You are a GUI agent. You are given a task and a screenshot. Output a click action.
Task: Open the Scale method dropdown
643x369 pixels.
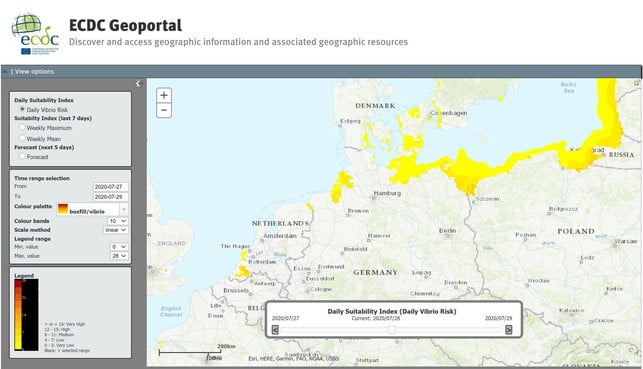[x=116, y=230]
